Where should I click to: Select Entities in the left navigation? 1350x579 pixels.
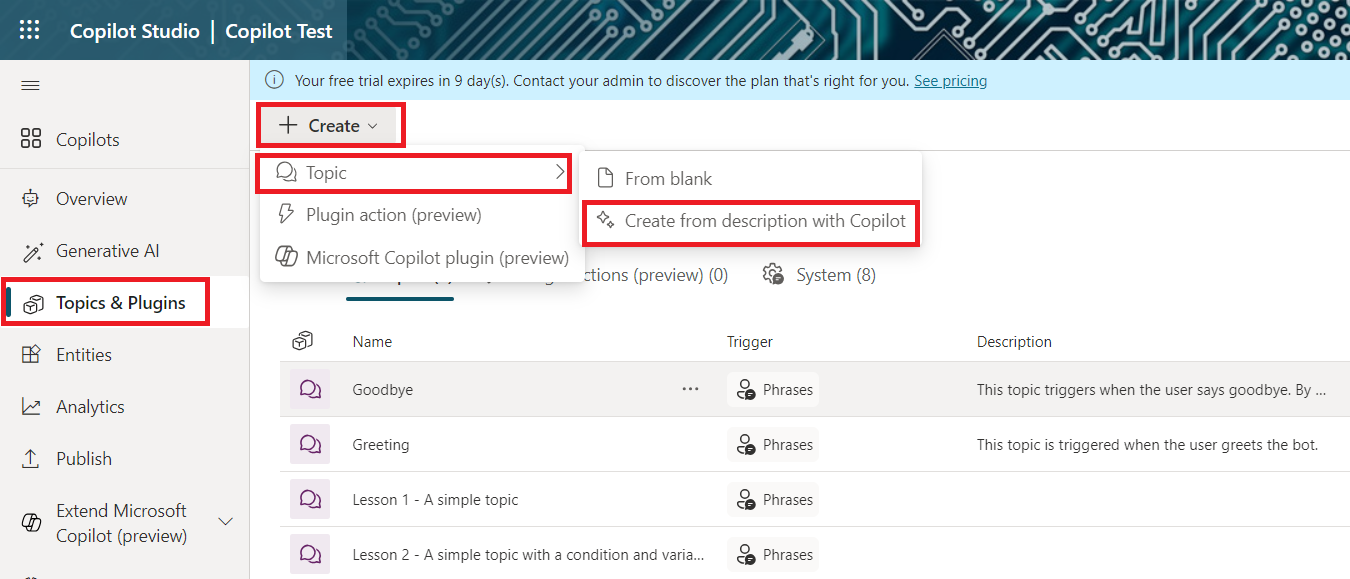click(x=83, y=355)
